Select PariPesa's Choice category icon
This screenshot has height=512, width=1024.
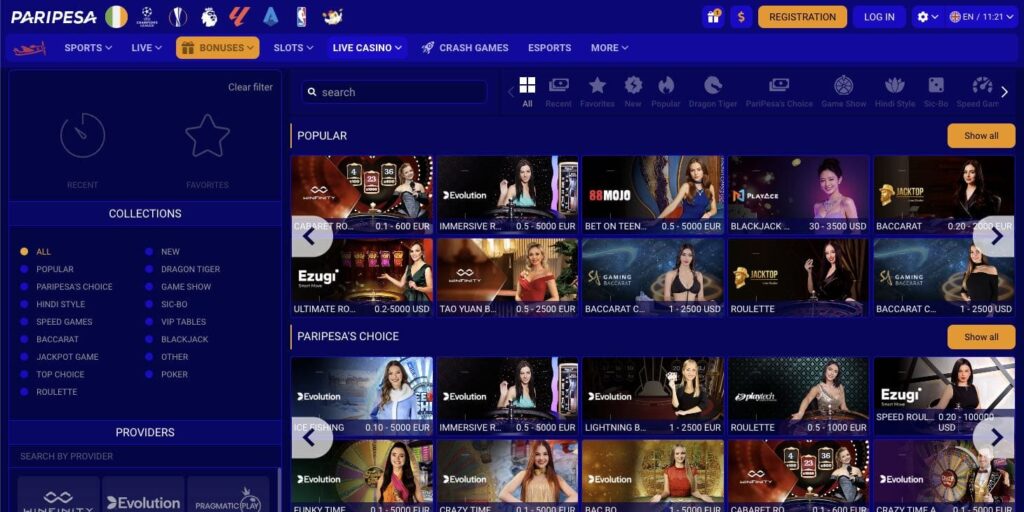click(779, 92)
